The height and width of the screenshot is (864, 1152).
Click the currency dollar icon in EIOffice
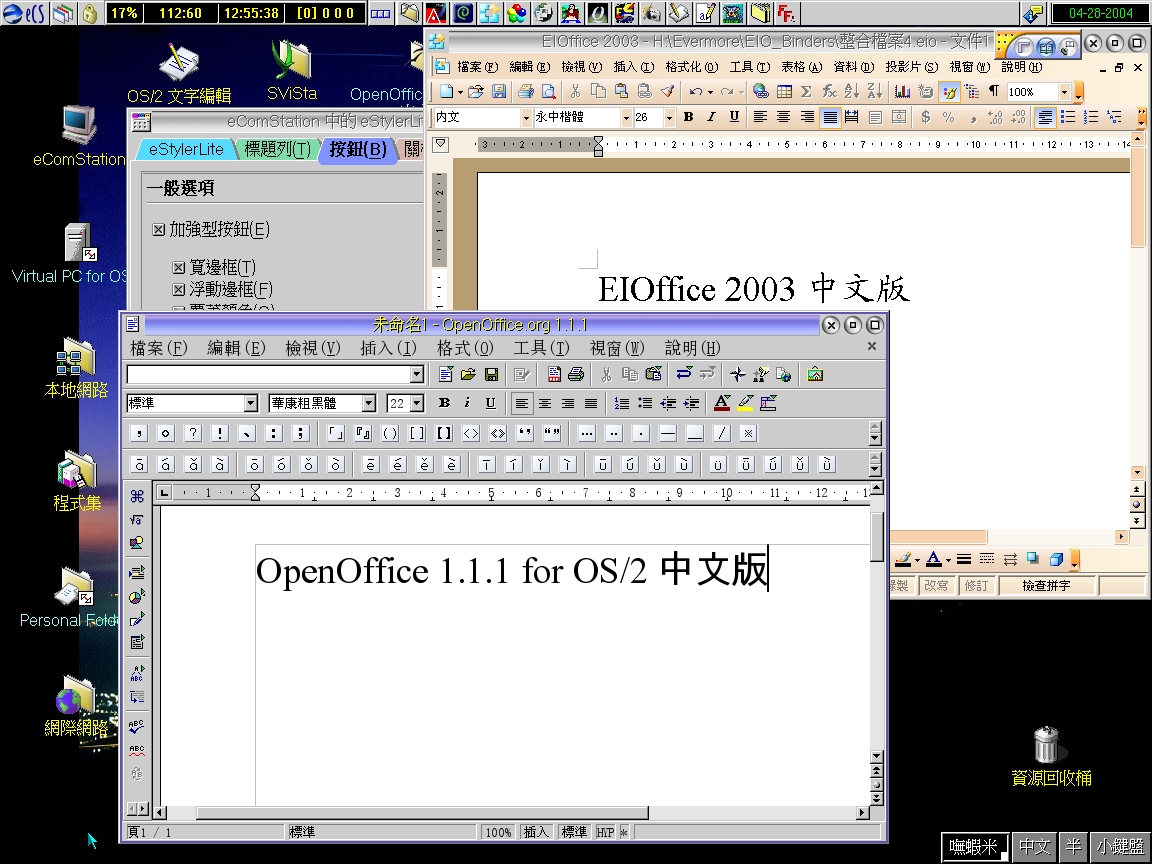(925, 117)
